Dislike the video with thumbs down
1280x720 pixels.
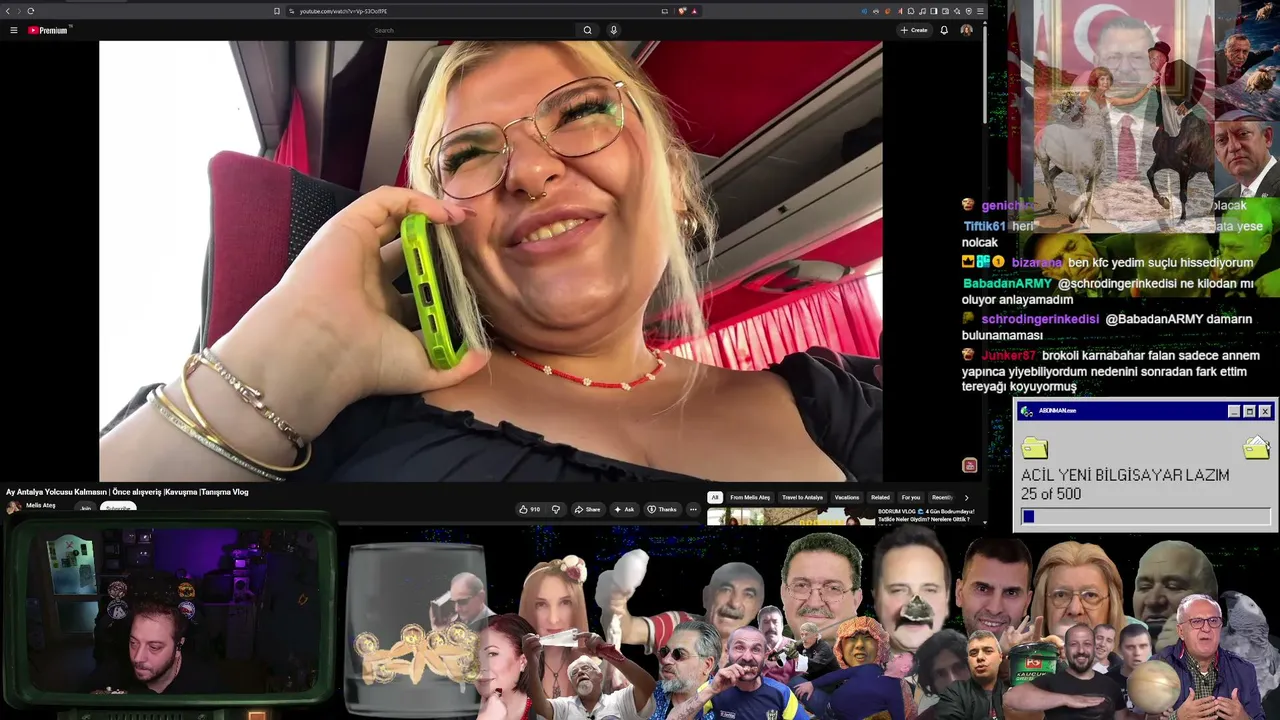[x=556, y=509]
